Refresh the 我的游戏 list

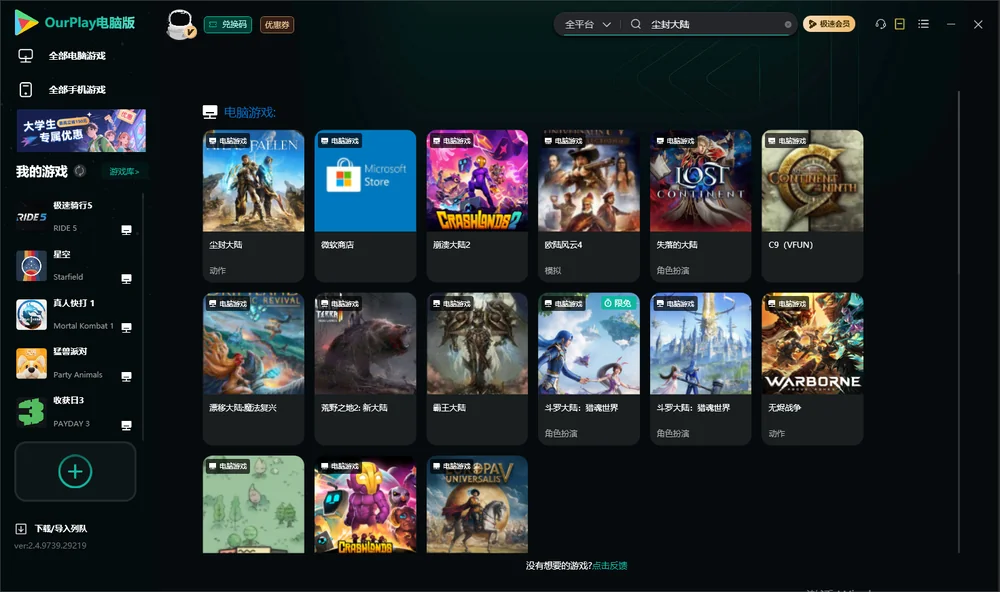(x=80, y=171)
